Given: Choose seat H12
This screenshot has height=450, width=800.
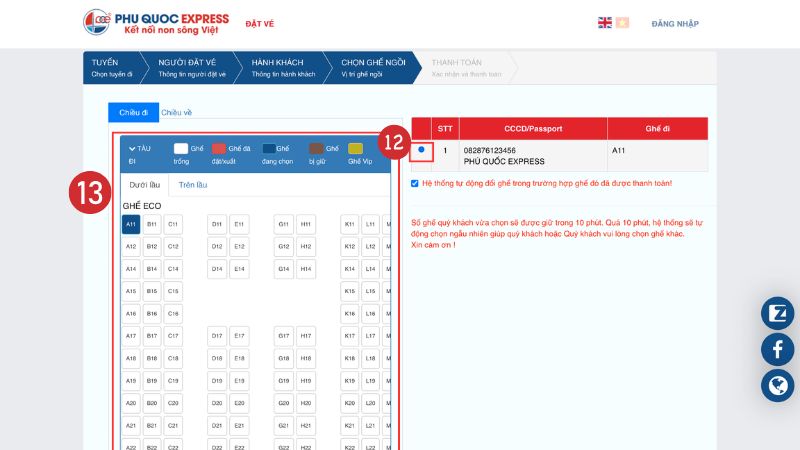Looking at the screenshot, I should coord(306,247).
